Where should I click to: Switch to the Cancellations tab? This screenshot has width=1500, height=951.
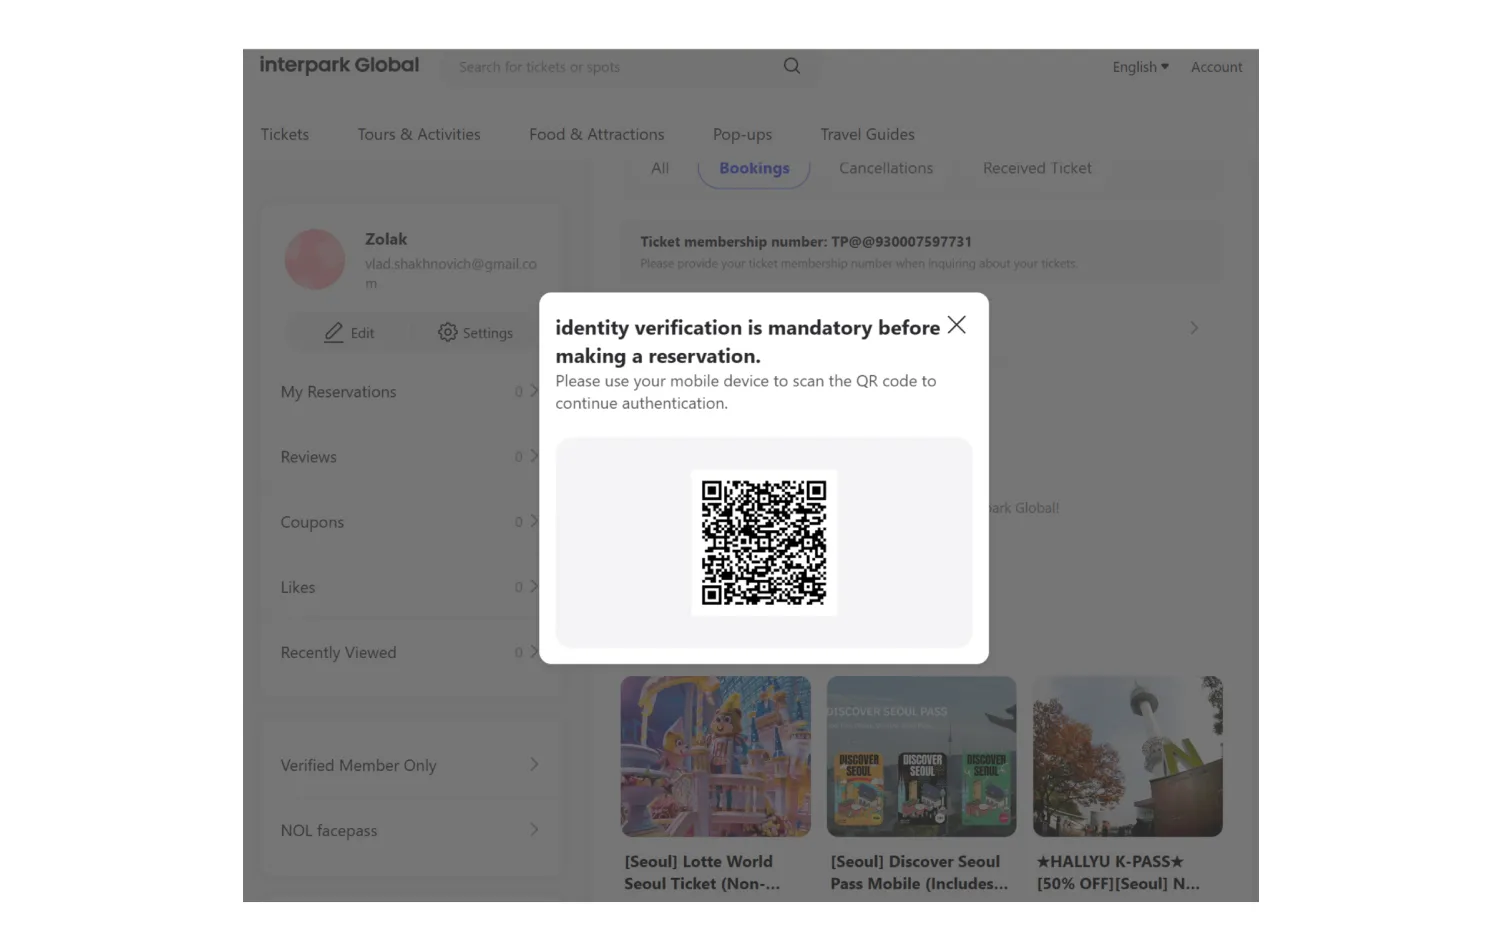coord(885,168)
